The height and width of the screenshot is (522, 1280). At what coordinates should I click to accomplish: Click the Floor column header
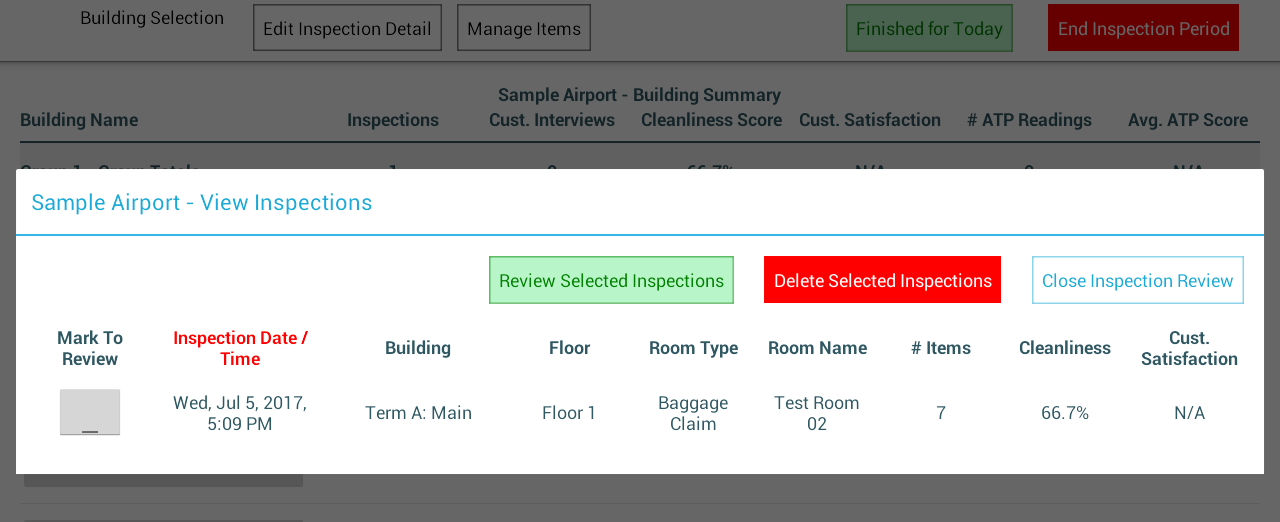tap(569, 348)
